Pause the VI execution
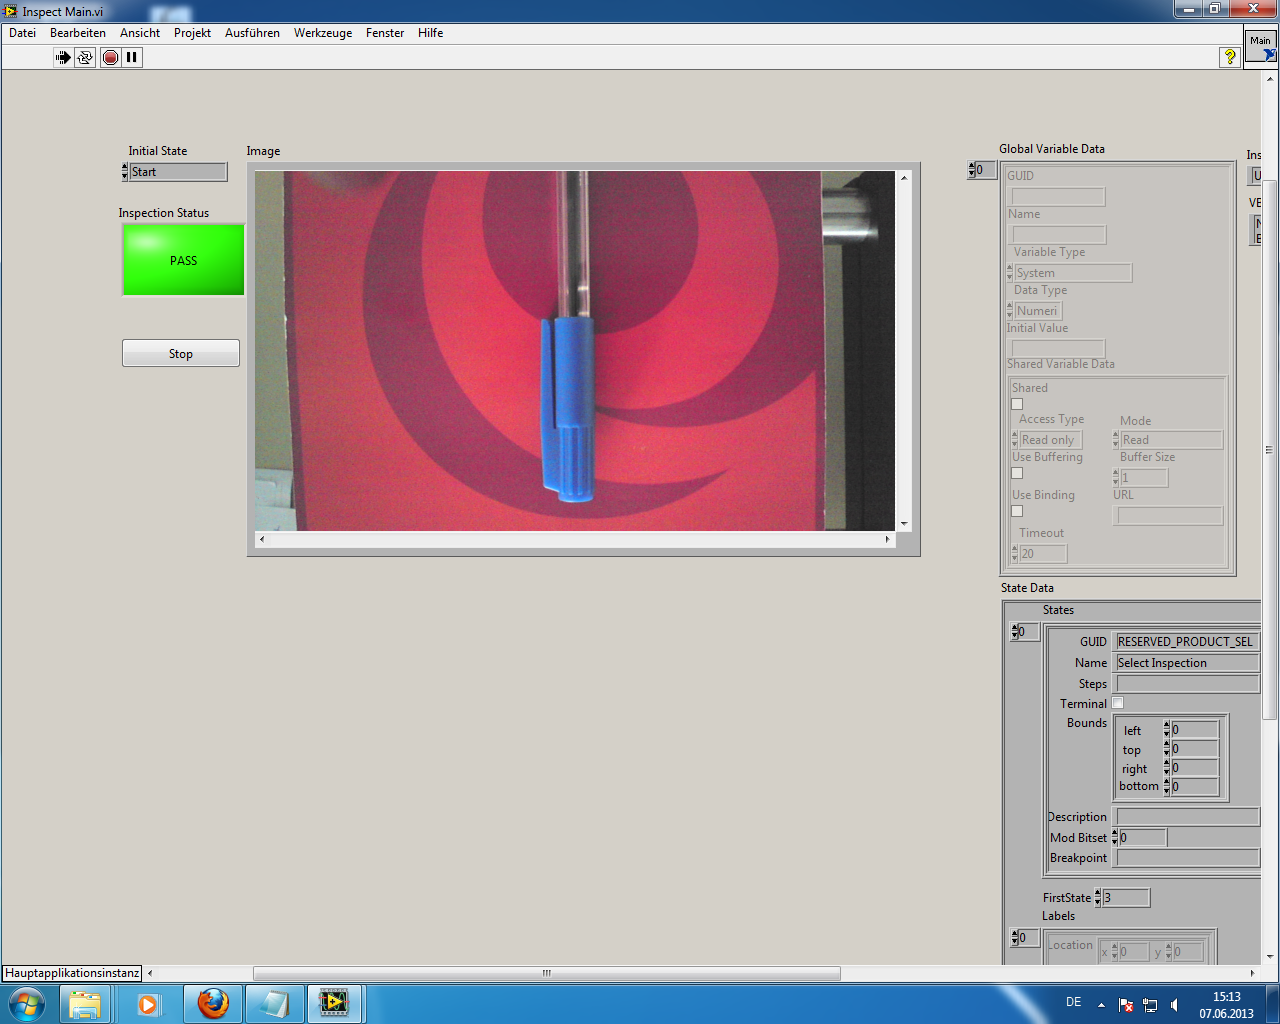Screen dimensions: 1280x1024 coord(132,57)
